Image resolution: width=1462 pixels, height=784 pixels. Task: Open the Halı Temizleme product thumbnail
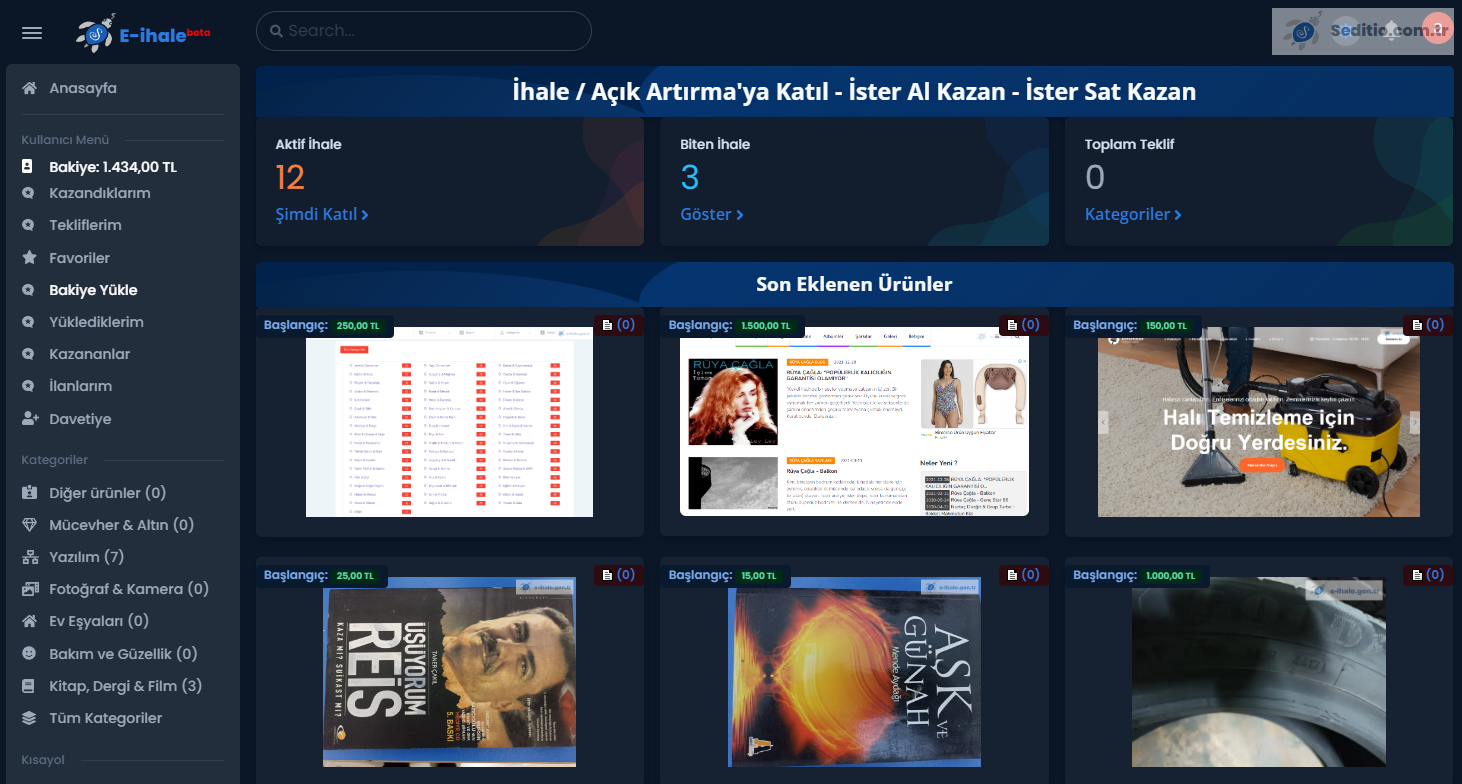1258,422
